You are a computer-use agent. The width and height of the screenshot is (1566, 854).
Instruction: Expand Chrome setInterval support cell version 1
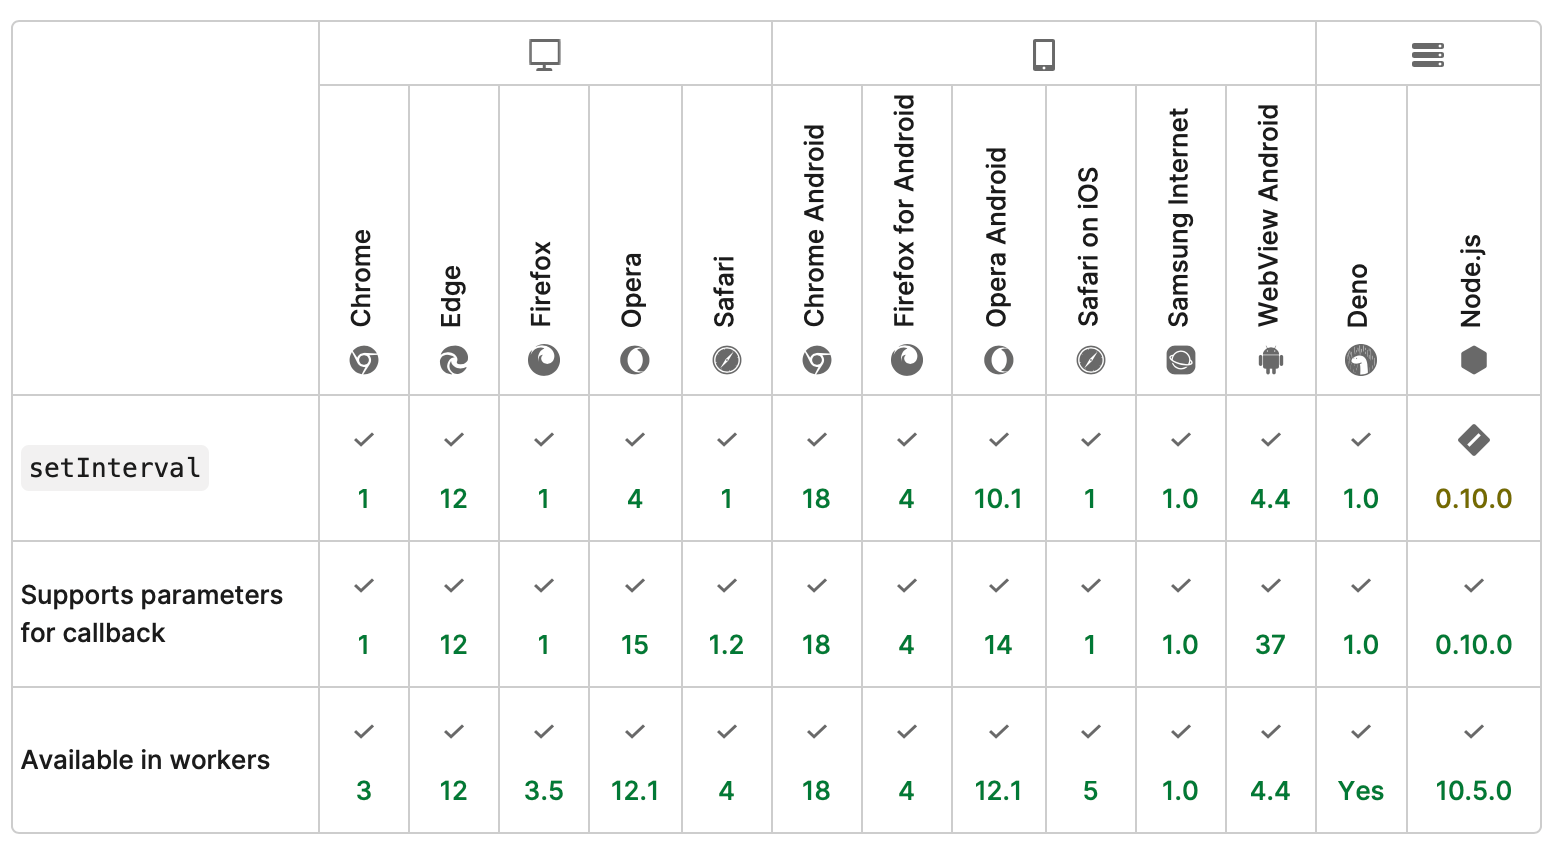pyautogui.click(x=364, y=498)
